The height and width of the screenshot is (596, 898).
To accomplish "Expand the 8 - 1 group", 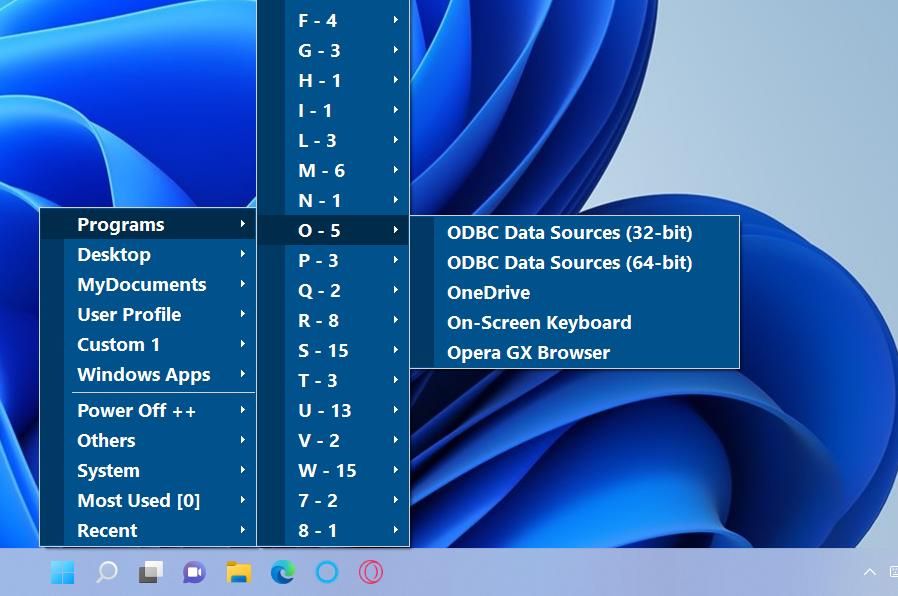I will point(333,530).
